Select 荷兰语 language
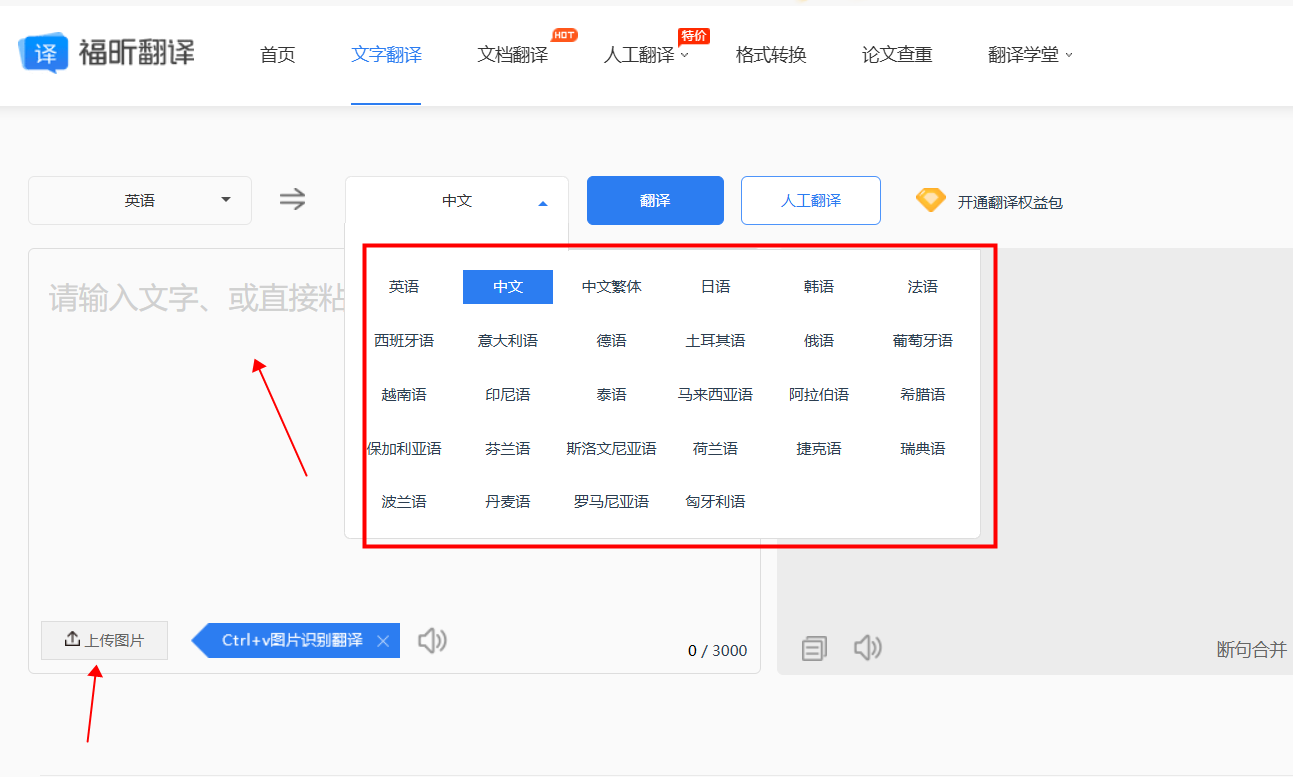The width and height of the screenshot is (1293, 777). (715, 449)
